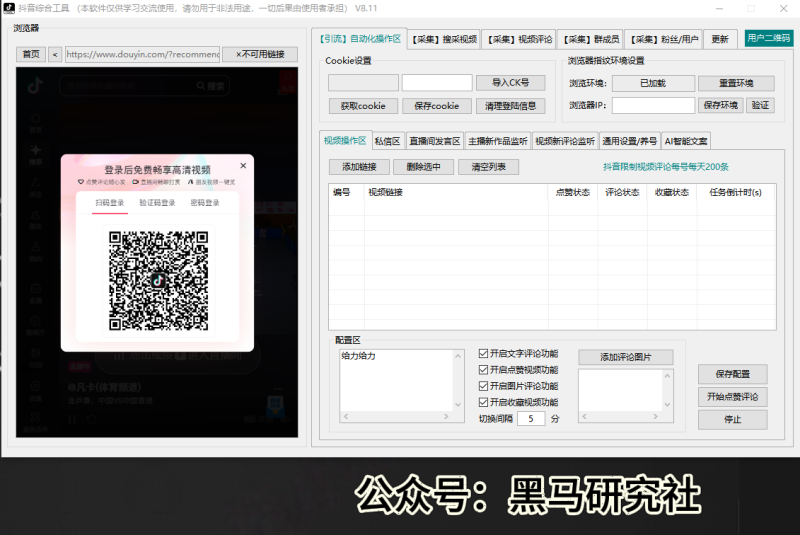Click comment text box scroll-right arrow
The image size is (800, 535).
click(x=446, y=417)
